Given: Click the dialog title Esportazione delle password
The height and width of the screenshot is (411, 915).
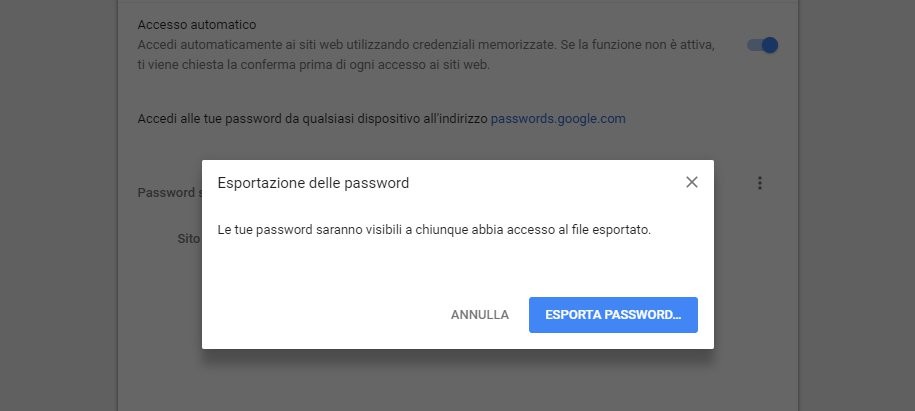Looking at the screenshot, I should coord(313,183).
